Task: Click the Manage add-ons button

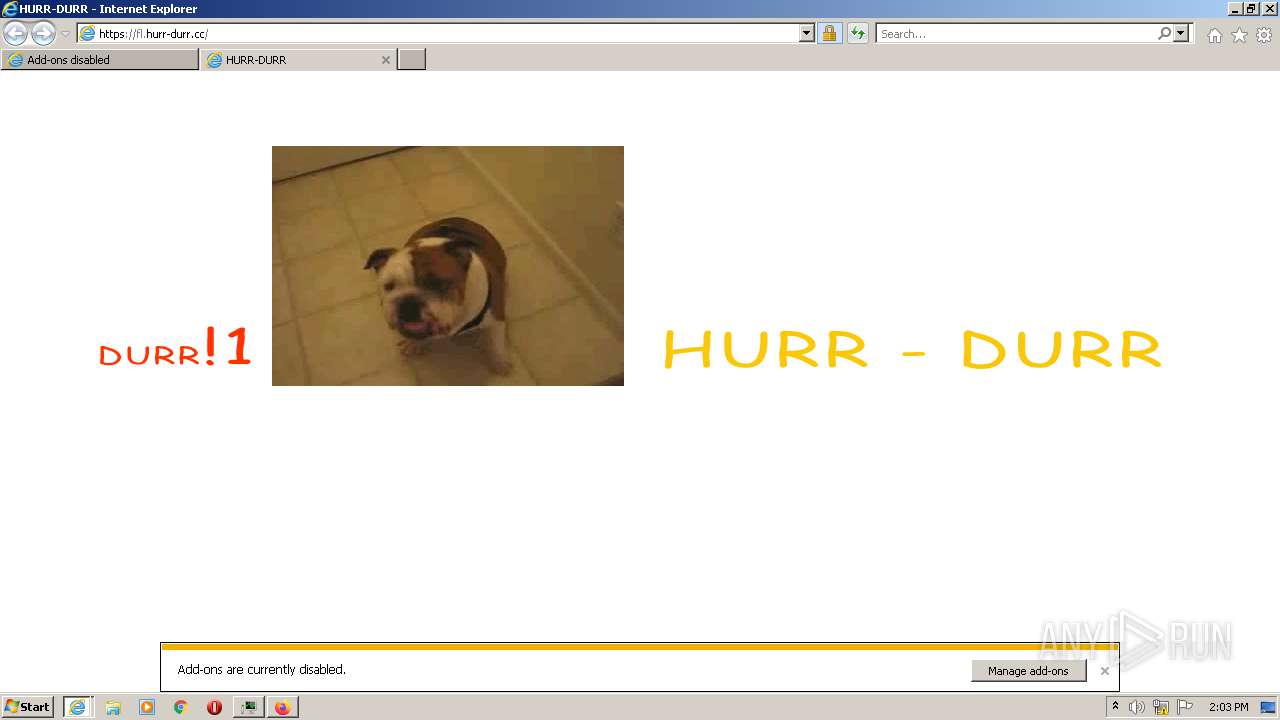Action: [1028, 671]
